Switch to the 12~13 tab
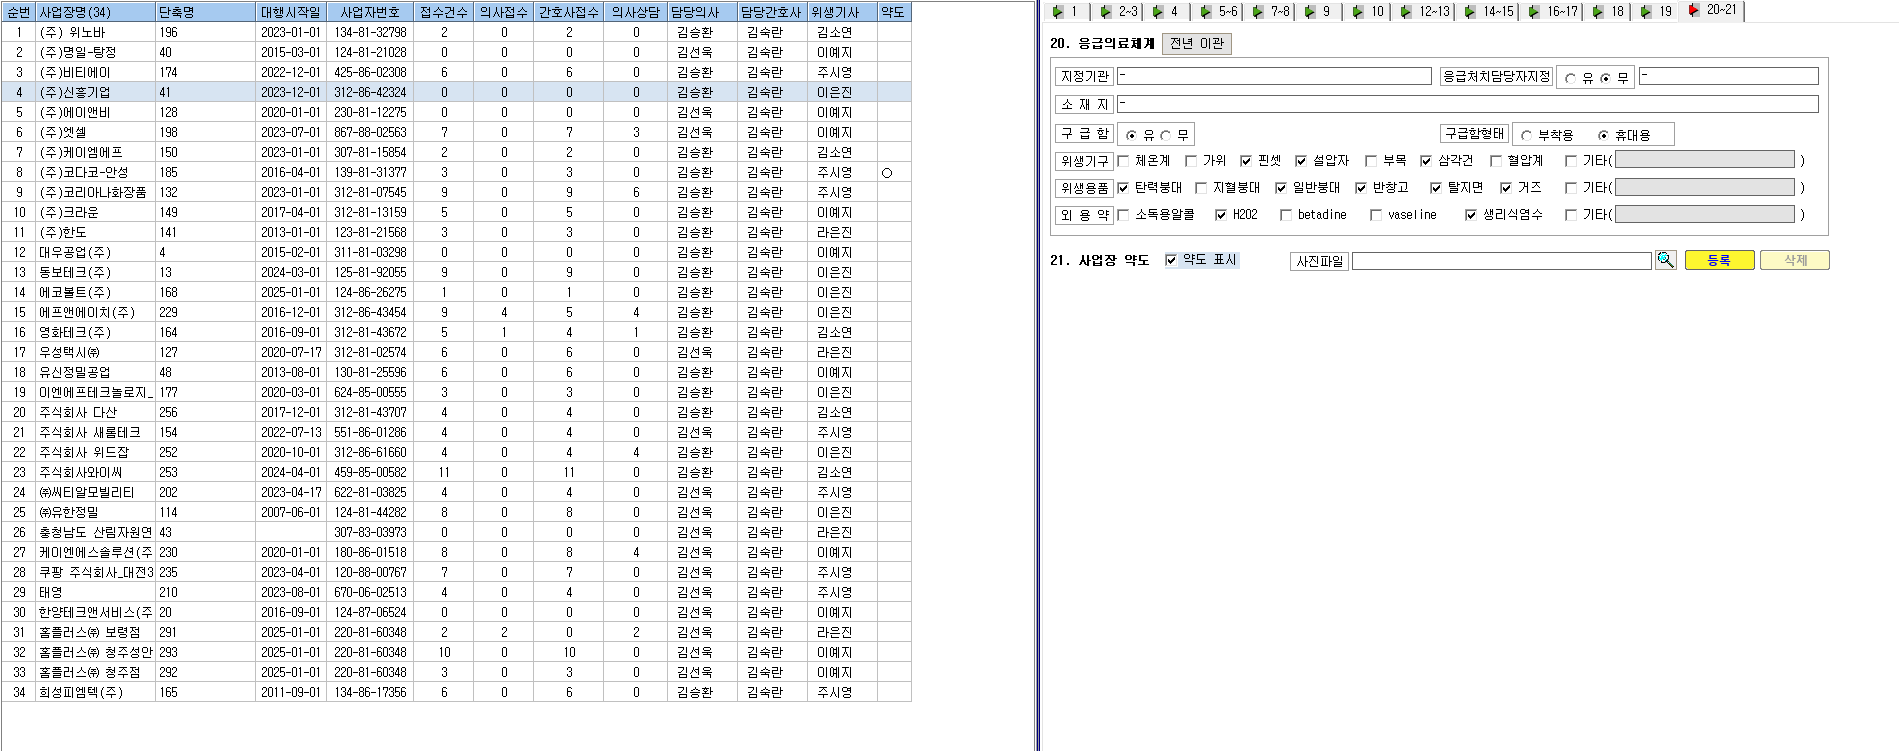This screenshot has height=751, width=1899. click(x=1425, y=12)
